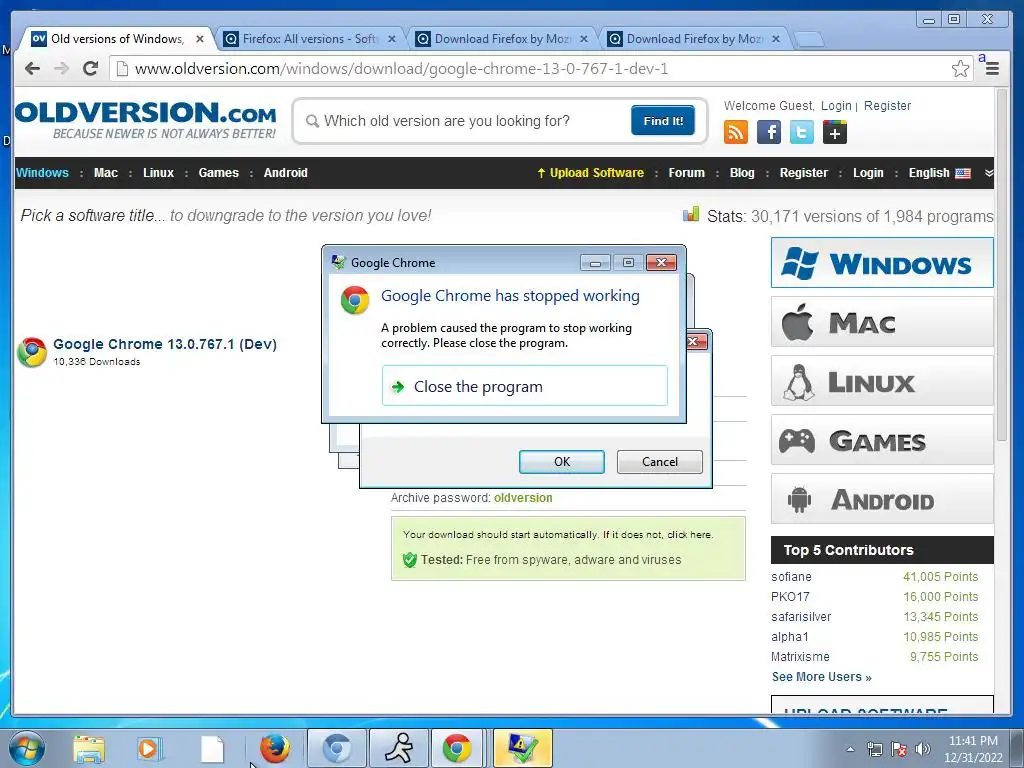The height and width of the screenshot is (768, 1024).
Task: Click Cancel in the background dialog
Action: (660, 462)
